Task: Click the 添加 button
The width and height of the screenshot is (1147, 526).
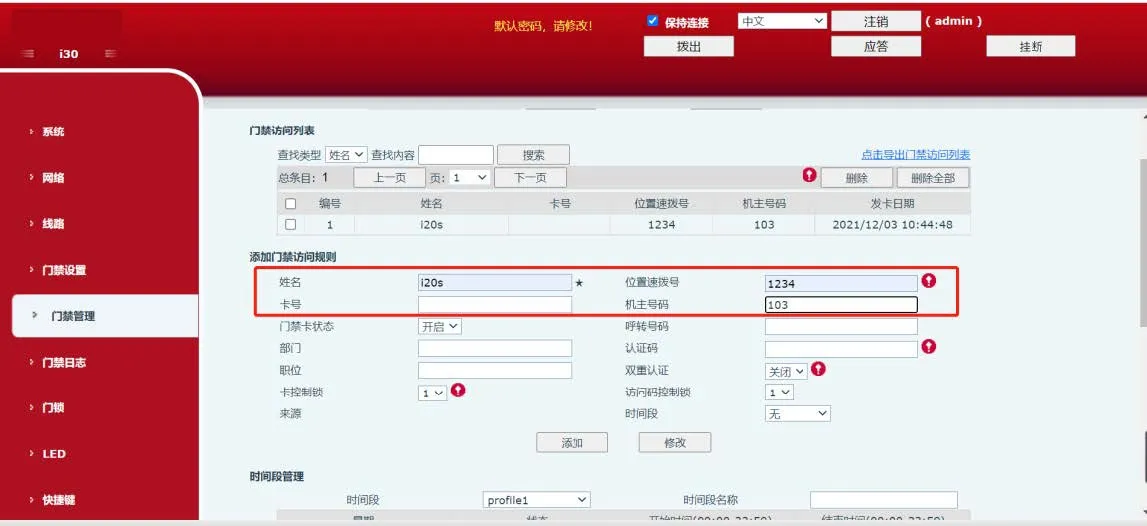Action: pyautogui.click(x=572, y=443)
